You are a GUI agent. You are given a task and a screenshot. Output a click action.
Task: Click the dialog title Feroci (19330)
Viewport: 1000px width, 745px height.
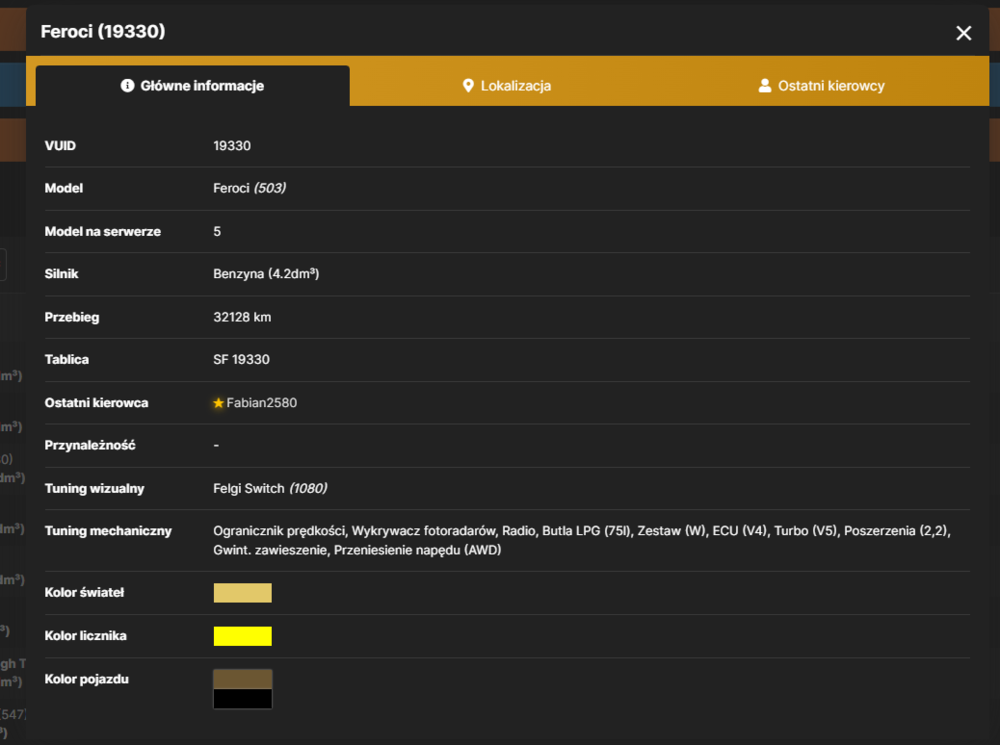click(x=103, y=31)
